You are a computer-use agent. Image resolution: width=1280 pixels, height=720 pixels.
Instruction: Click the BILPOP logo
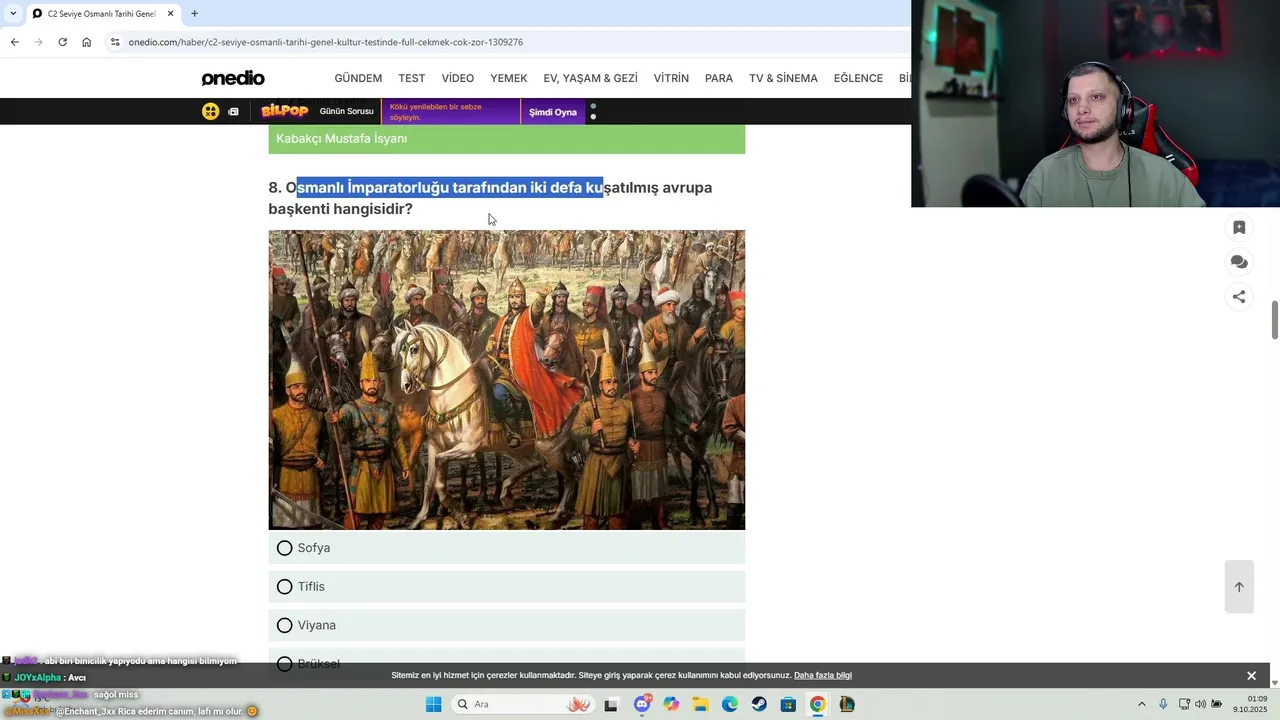[x=284, y=111]
